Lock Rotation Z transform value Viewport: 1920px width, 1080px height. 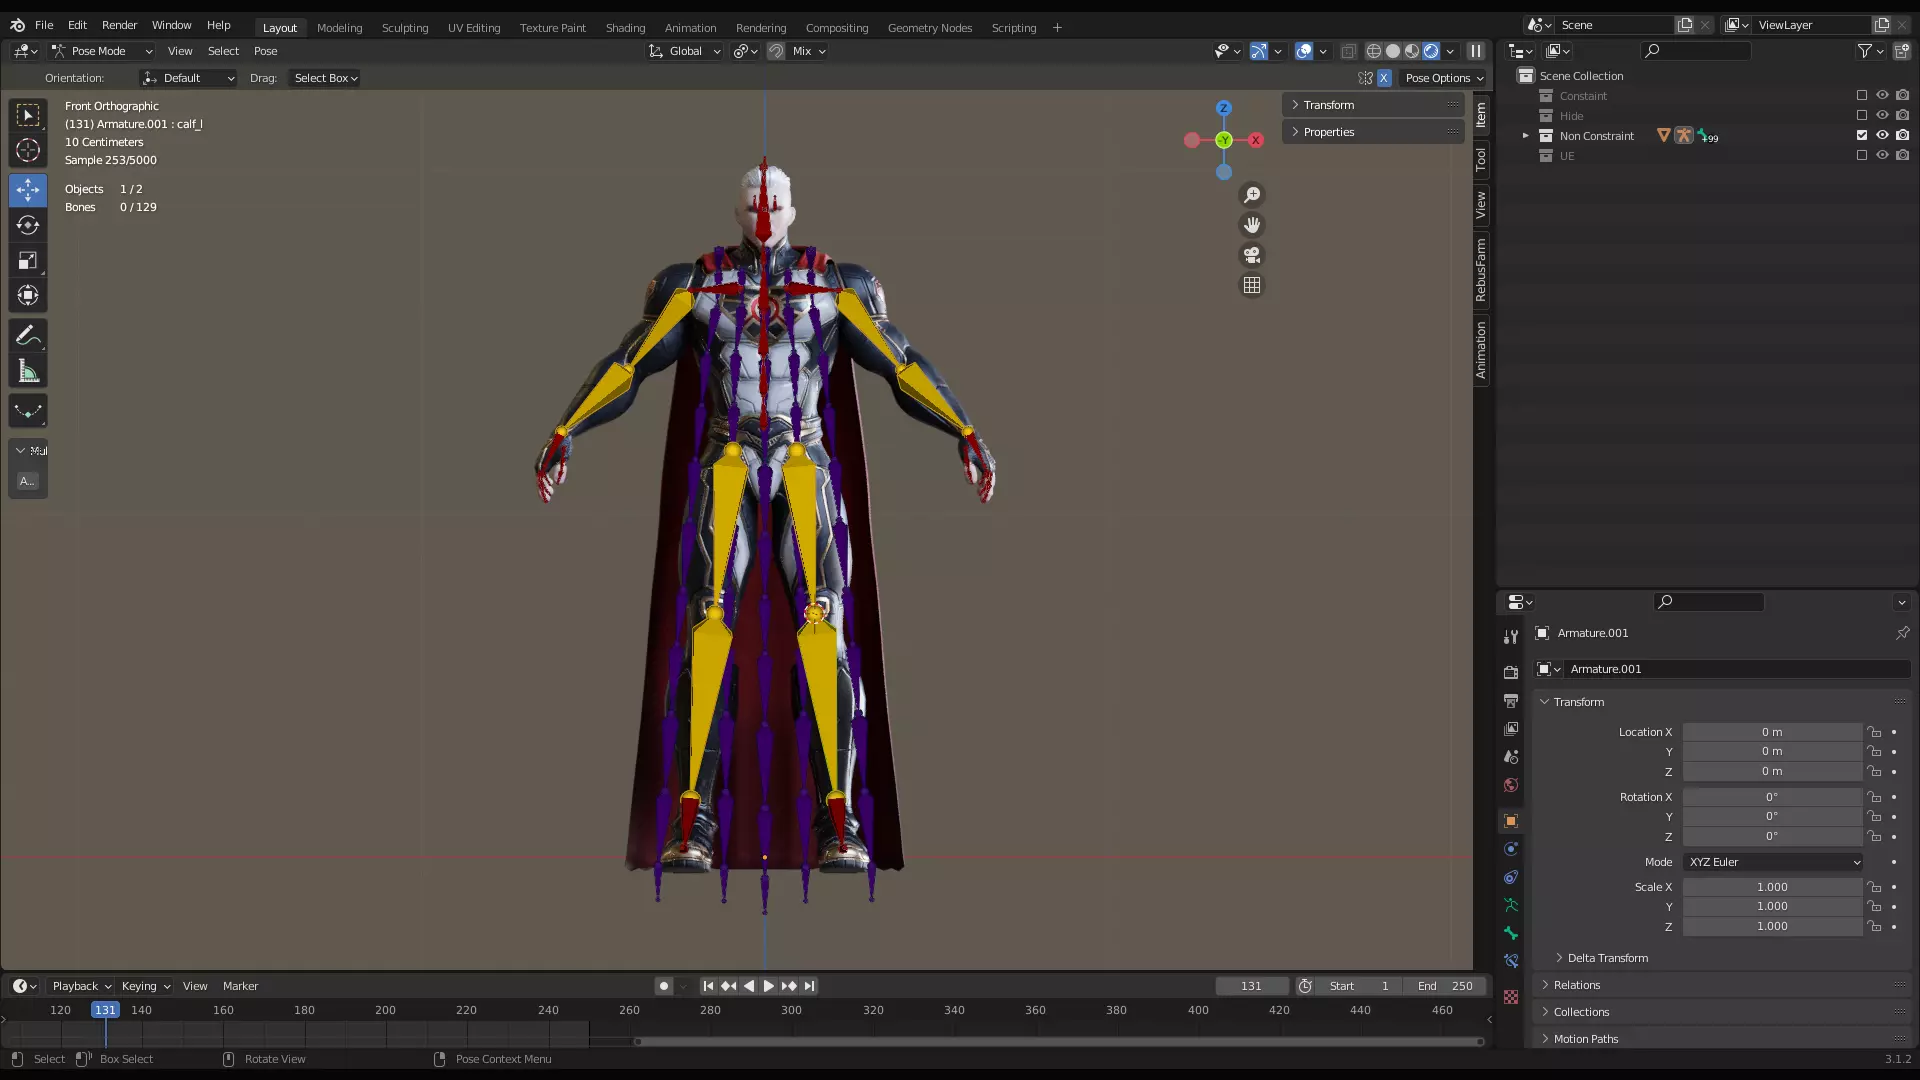click(1875, 836)
